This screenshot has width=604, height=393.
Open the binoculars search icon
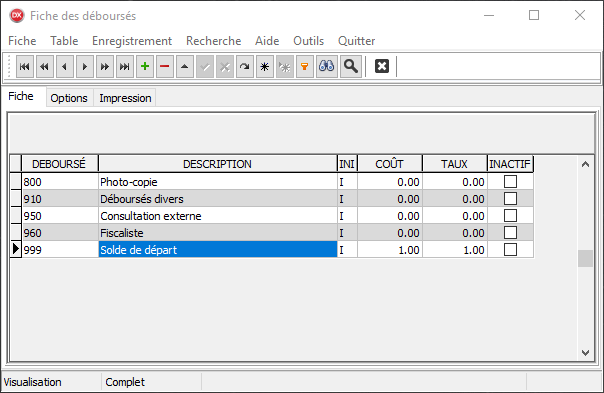(x=327, y=67)
